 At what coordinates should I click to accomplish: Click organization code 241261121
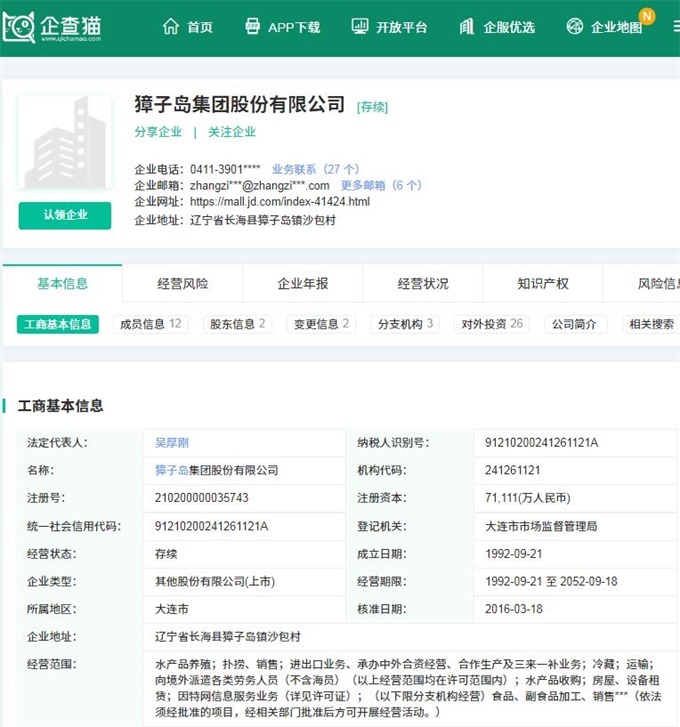tap(513, 470)
